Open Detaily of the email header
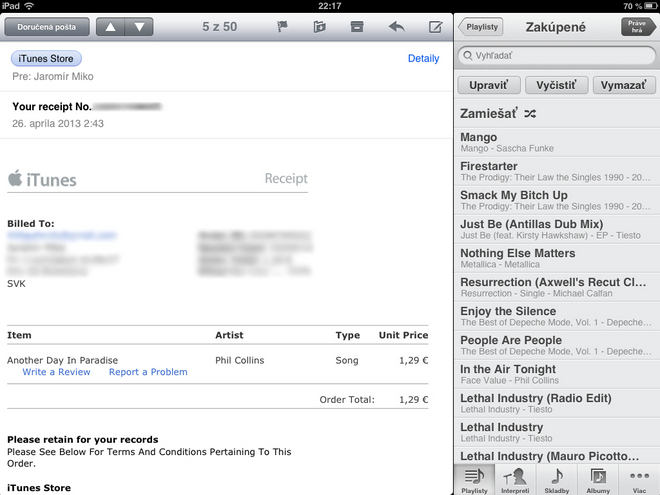660x495 pixels. point(423,59)
